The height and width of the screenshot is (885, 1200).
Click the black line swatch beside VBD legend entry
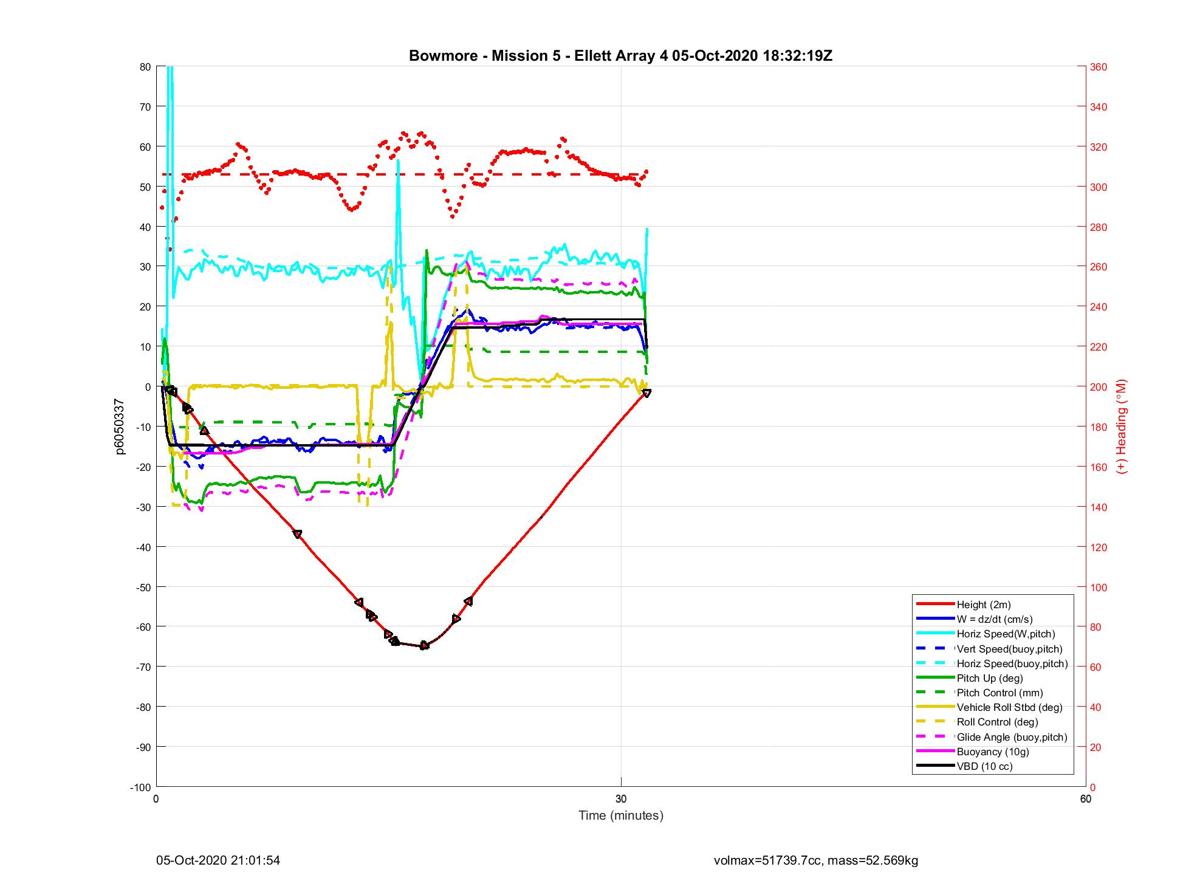pos(935,766)
